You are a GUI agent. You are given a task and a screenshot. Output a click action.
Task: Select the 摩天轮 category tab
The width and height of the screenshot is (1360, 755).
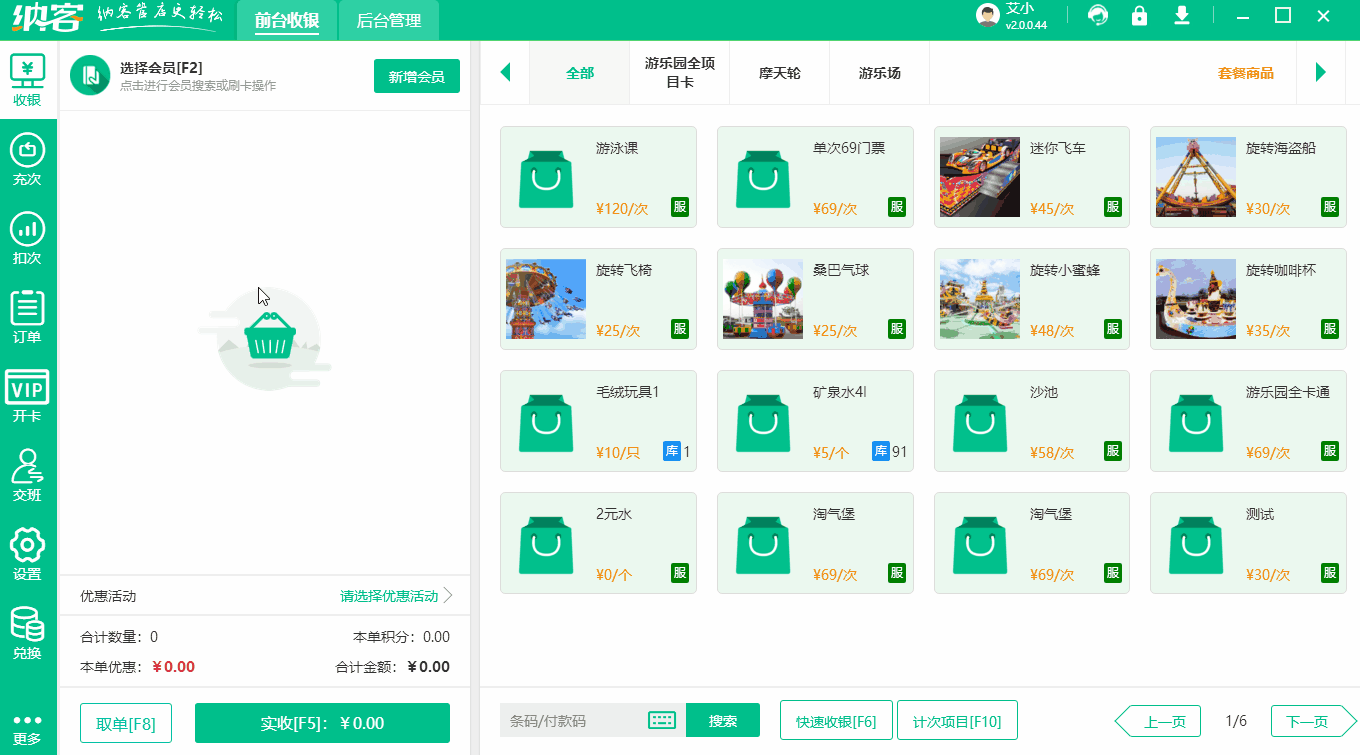tap(779, 73)
